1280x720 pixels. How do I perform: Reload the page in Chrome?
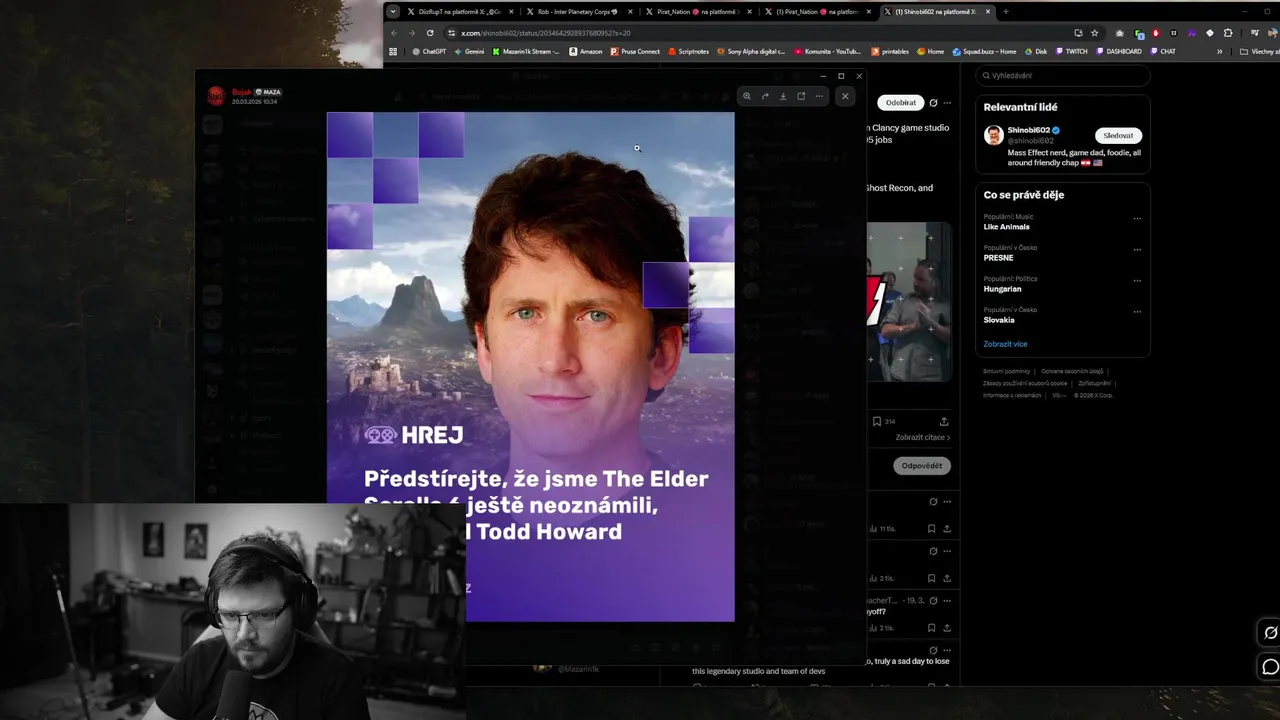pos(430,33)
